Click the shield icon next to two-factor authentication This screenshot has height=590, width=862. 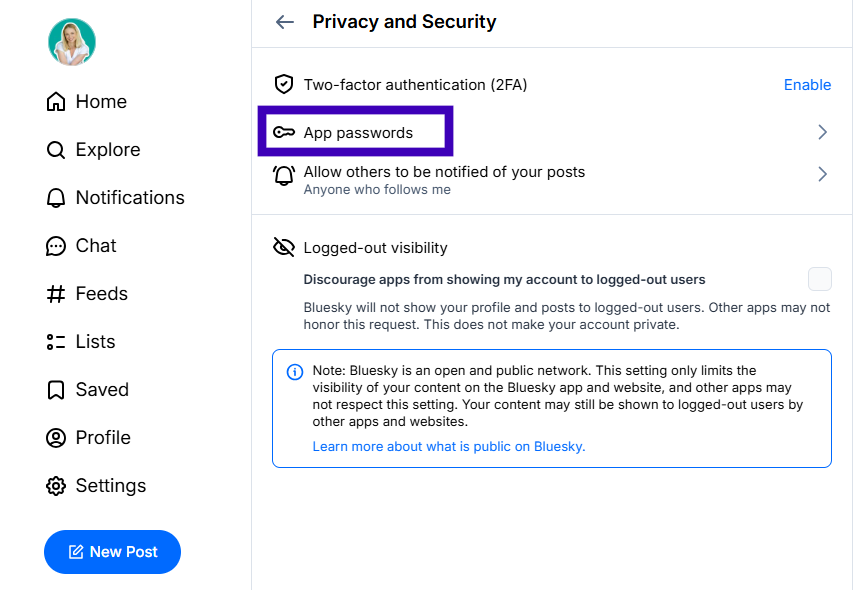(283, 84)
